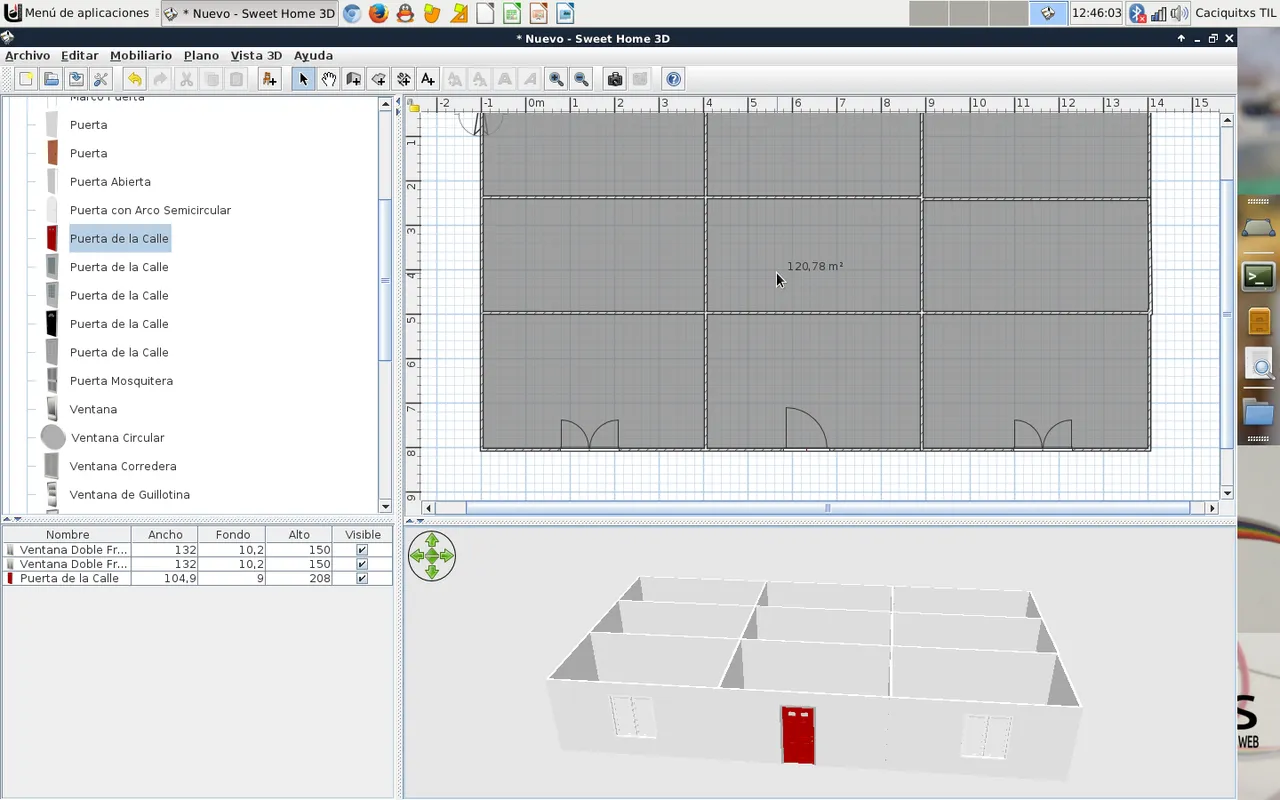Select Ventana item in catalog
The height and width of the screenshot is (800, 1280).
(x=93, y=409)
